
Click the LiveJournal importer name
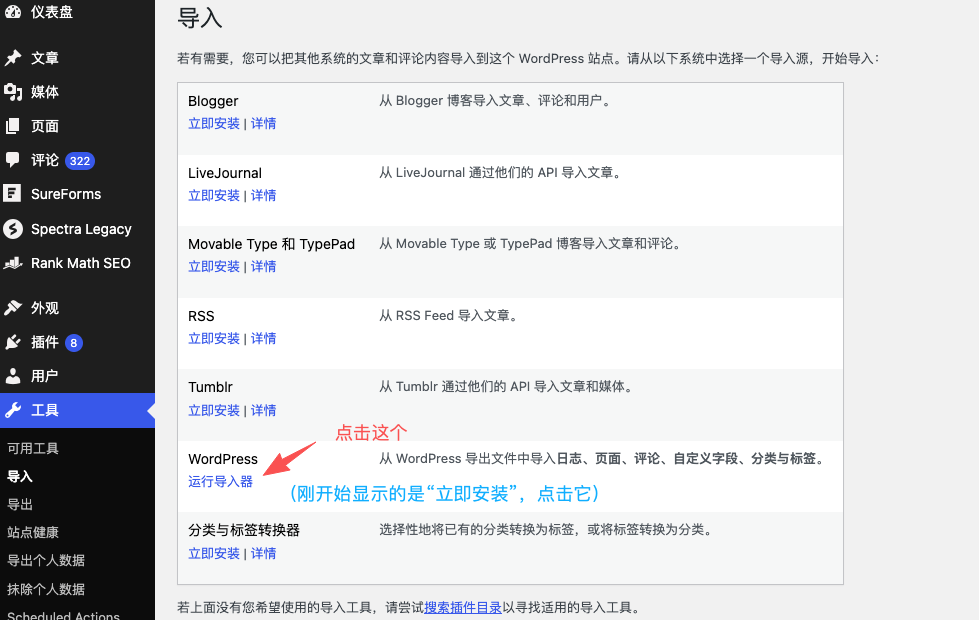[x=225, y=173]
